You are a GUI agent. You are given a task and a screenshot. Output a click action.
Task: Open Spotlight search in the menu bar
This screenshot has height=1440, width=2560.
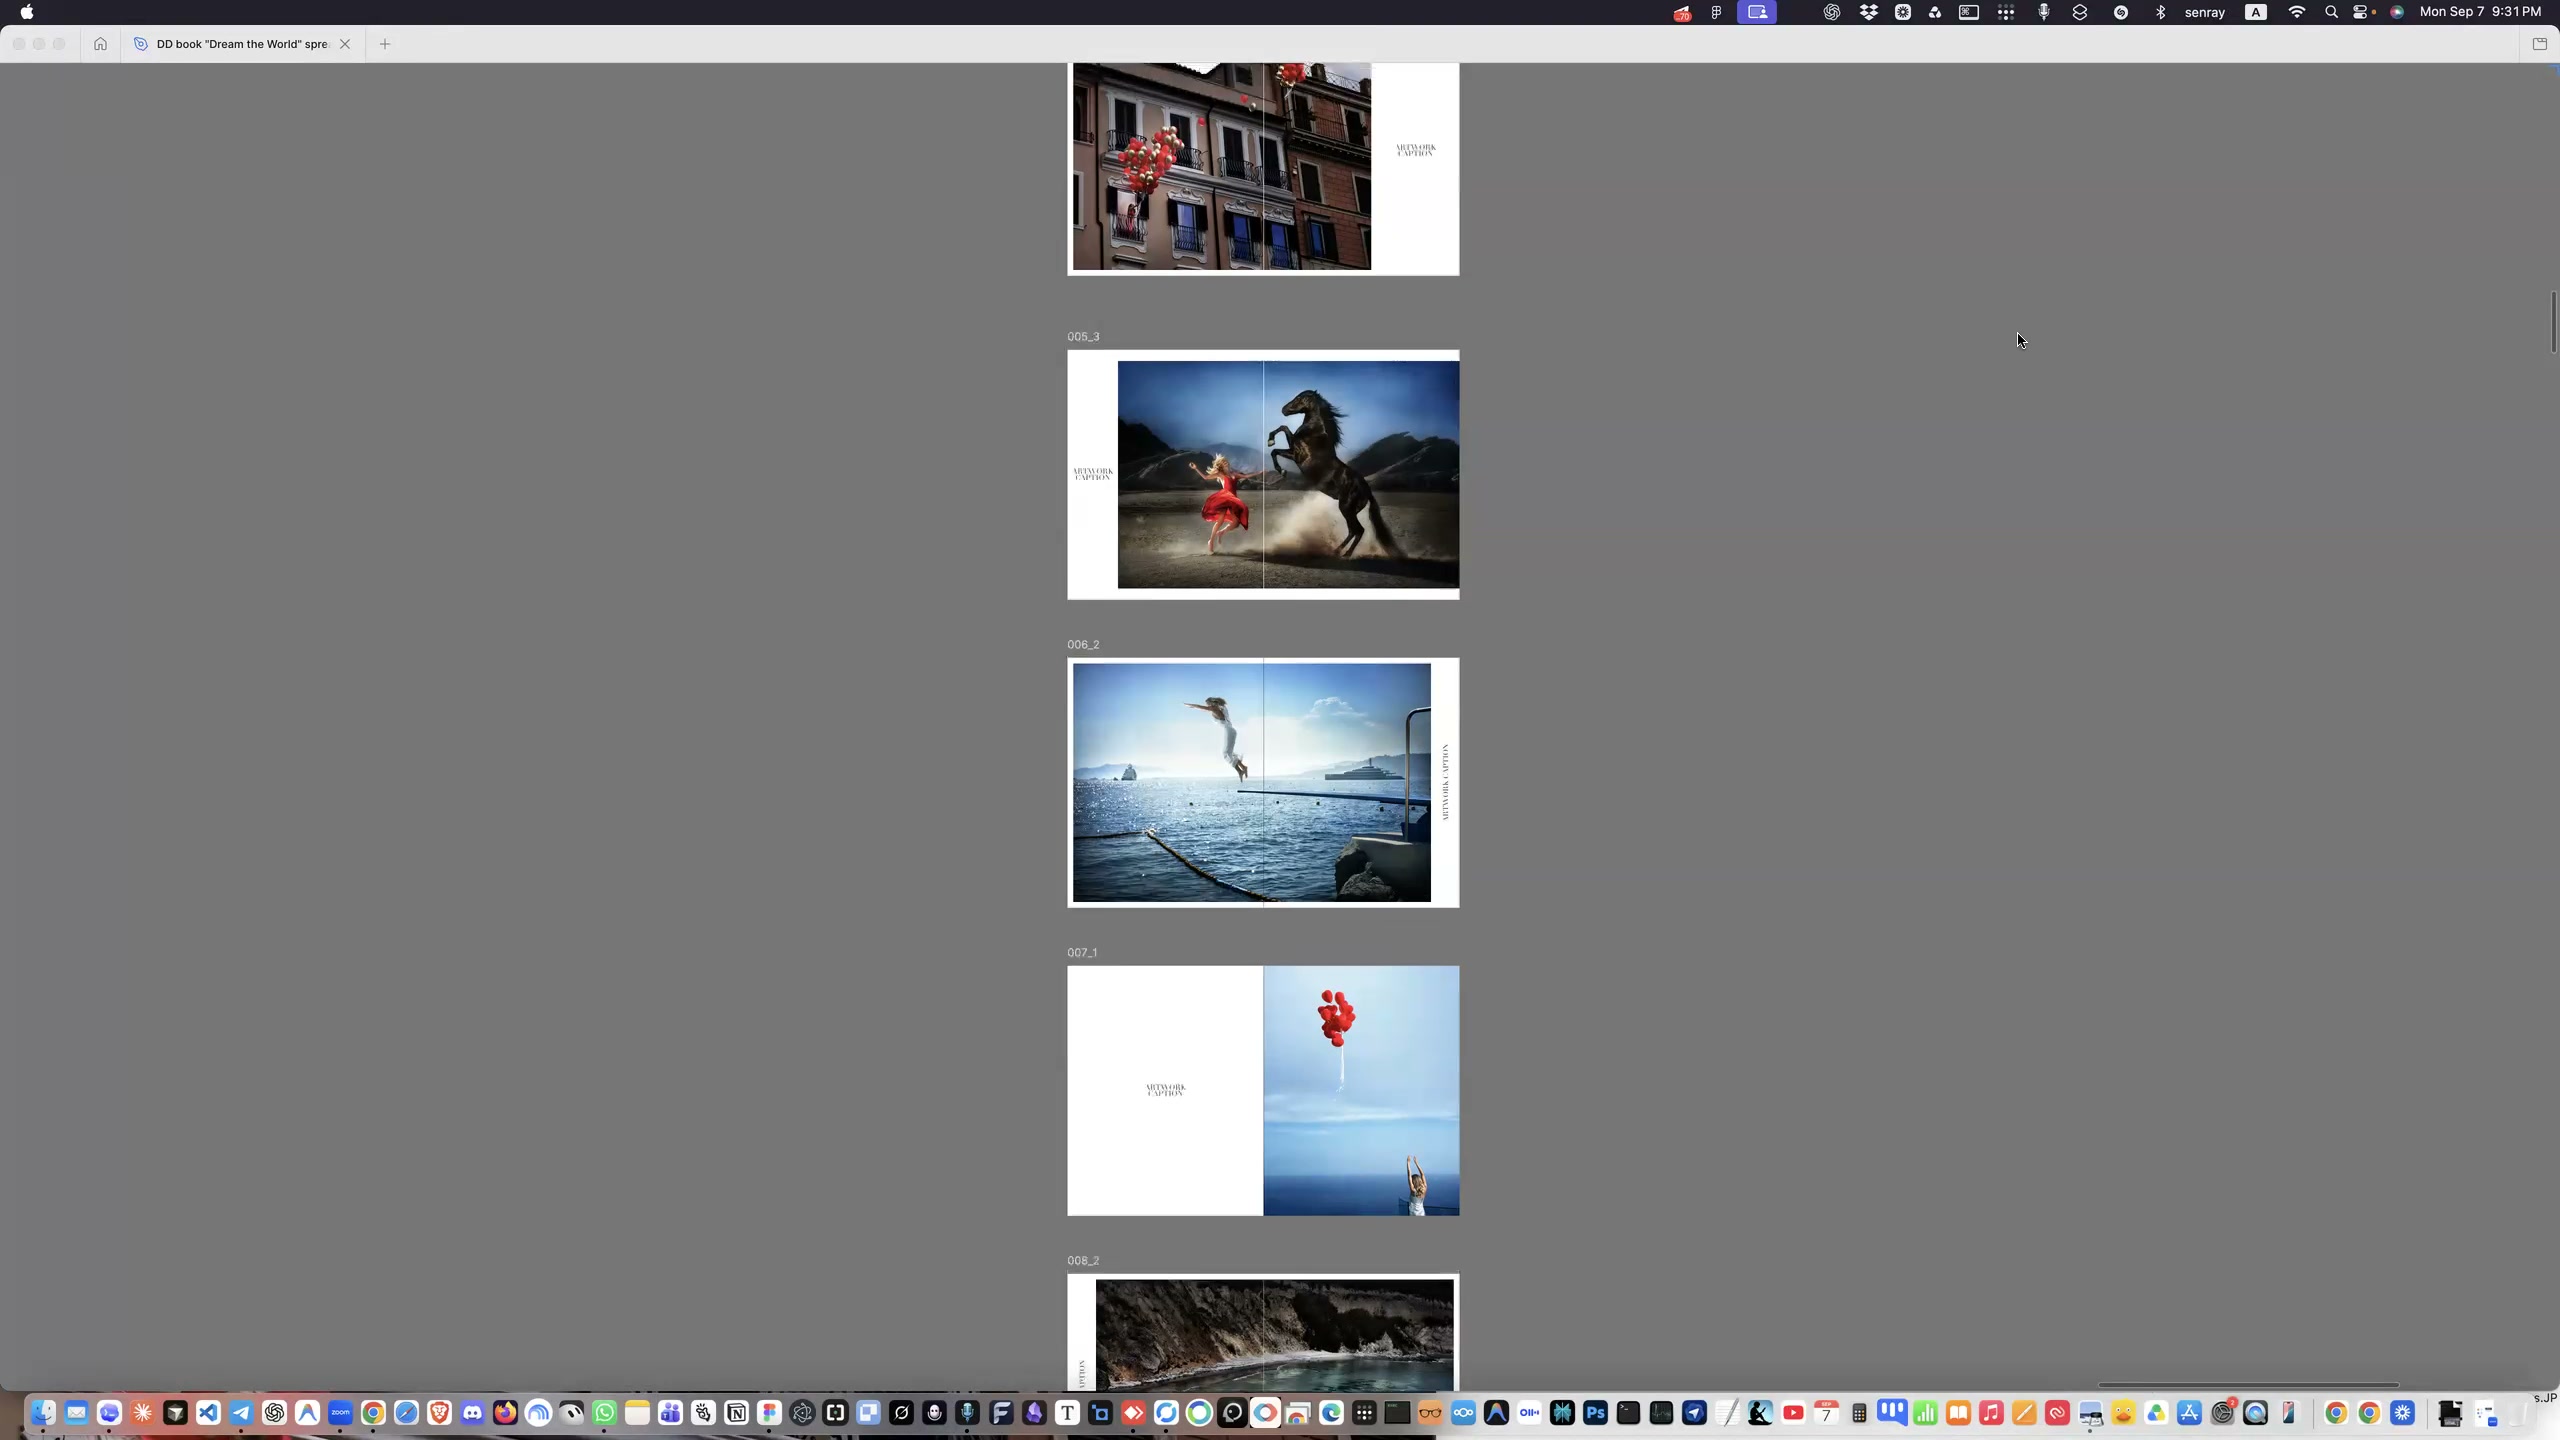(x=2332, y=12)
